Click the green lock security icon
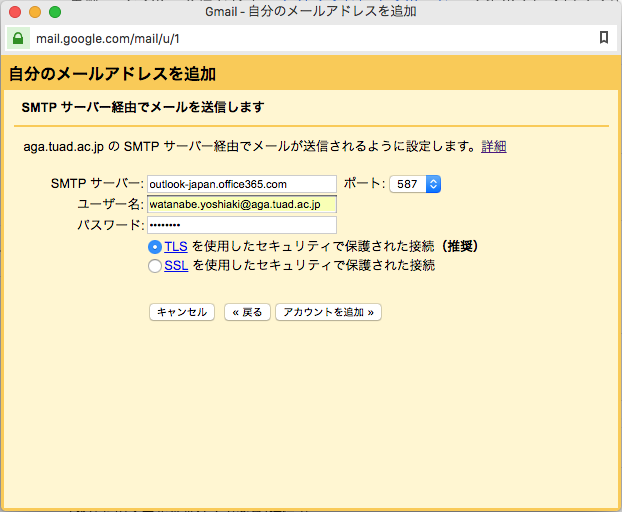The width and height of the screenshot is (622, 512). click(18, 38)
